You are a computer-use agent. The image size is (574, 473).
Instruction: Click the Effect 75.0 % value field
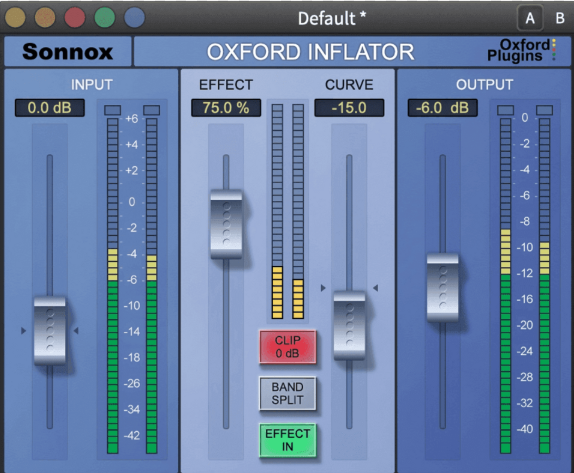[x=226, y=108]
